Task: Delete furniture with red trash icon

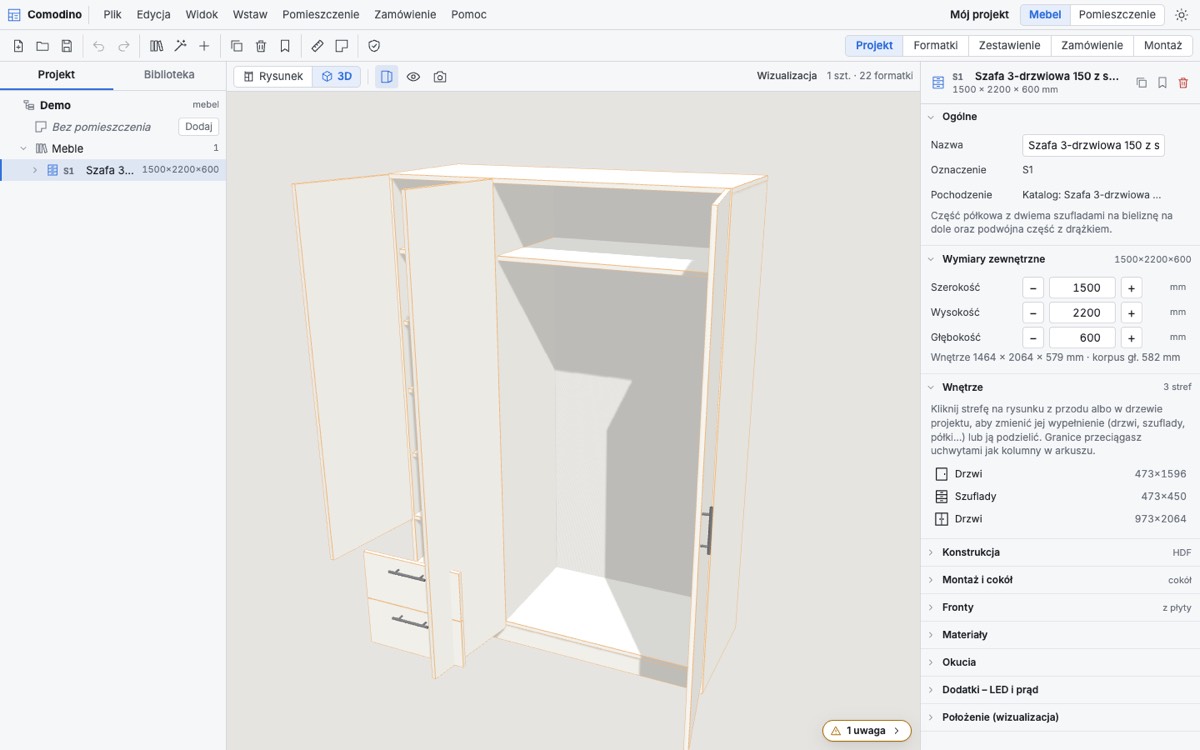Action: pos(1183,83)
